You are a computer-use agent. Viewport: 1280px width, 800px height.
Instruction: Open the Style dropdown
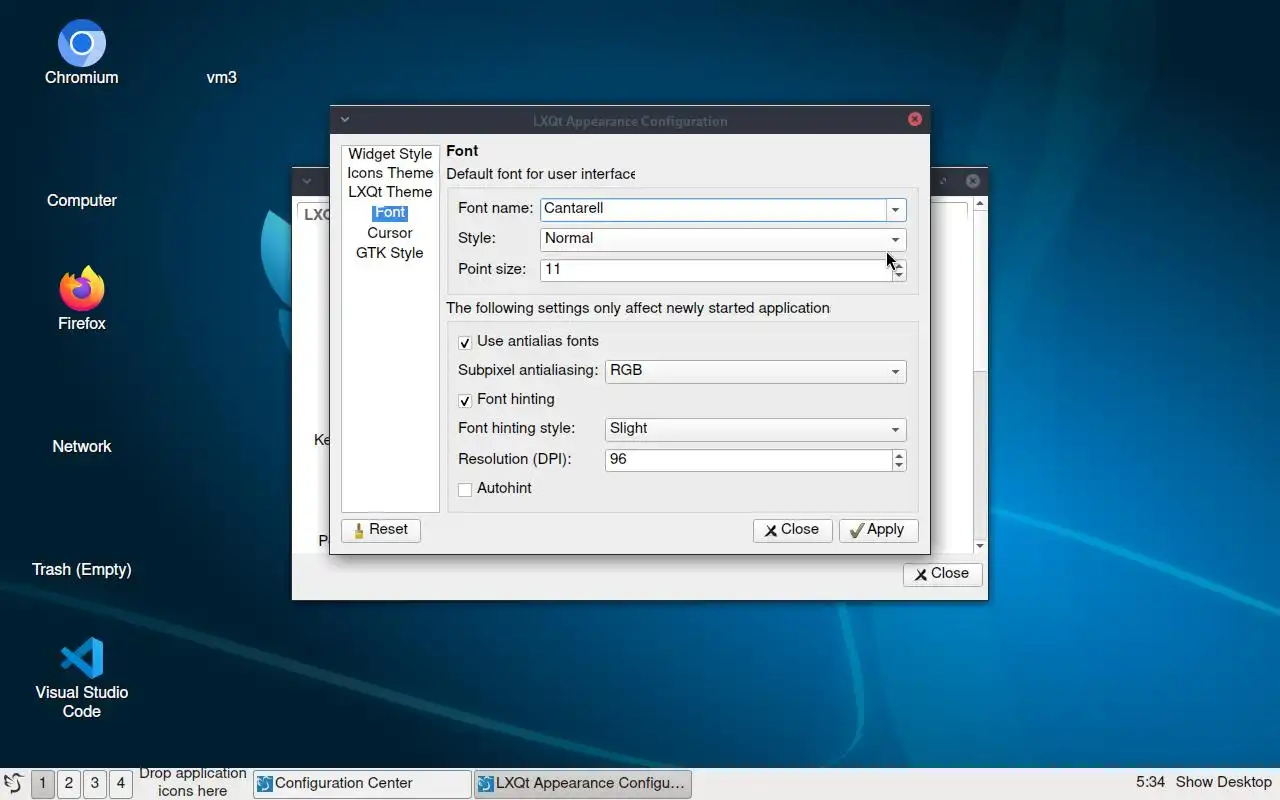tap(723, 239)
